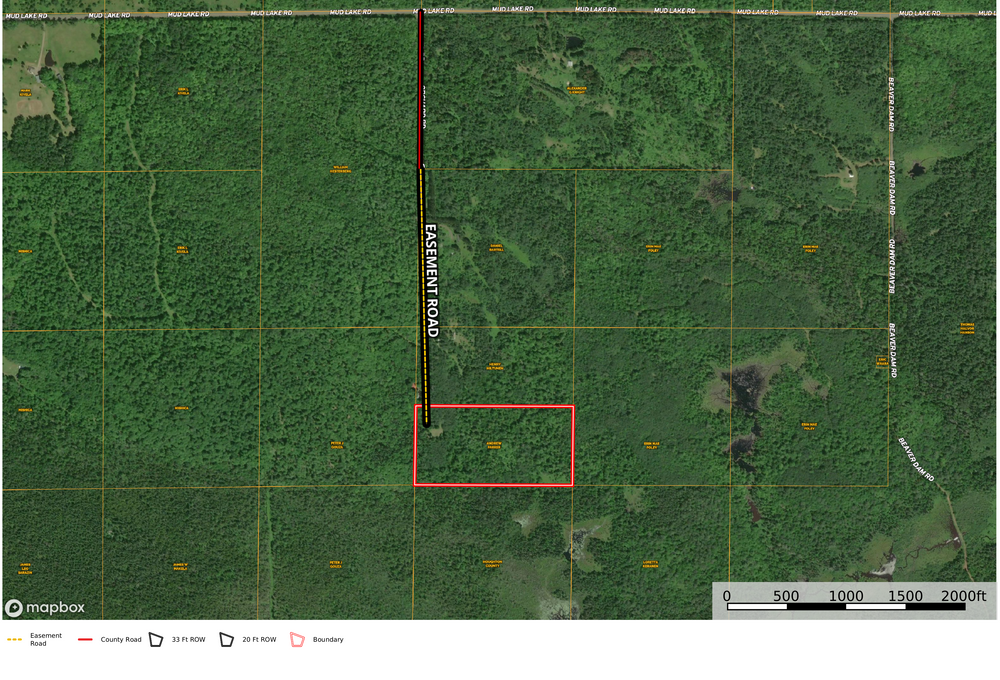Click the 33 Ft ROW polygon icon
The width and height of the screenshot is (1000, 680).
tap(156, 639)
